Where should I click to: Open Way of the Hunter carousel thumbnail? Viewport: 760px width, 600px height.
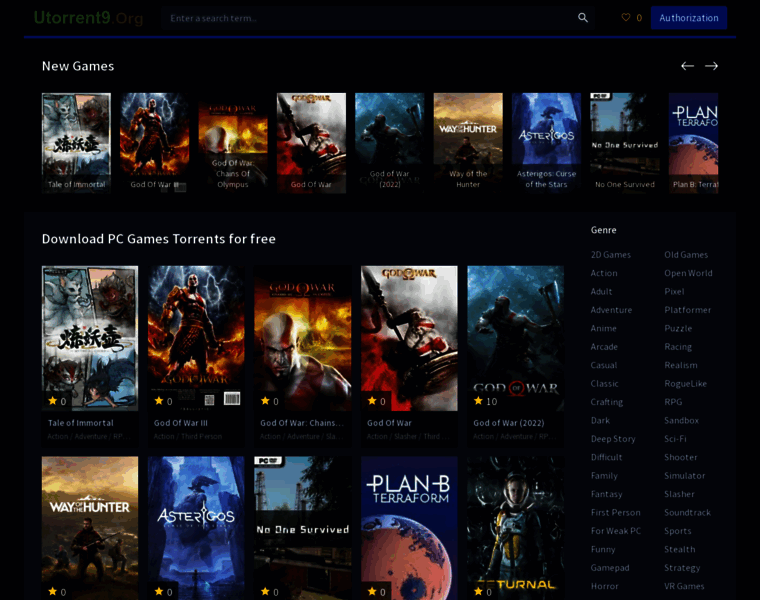(x=468, y=143)
